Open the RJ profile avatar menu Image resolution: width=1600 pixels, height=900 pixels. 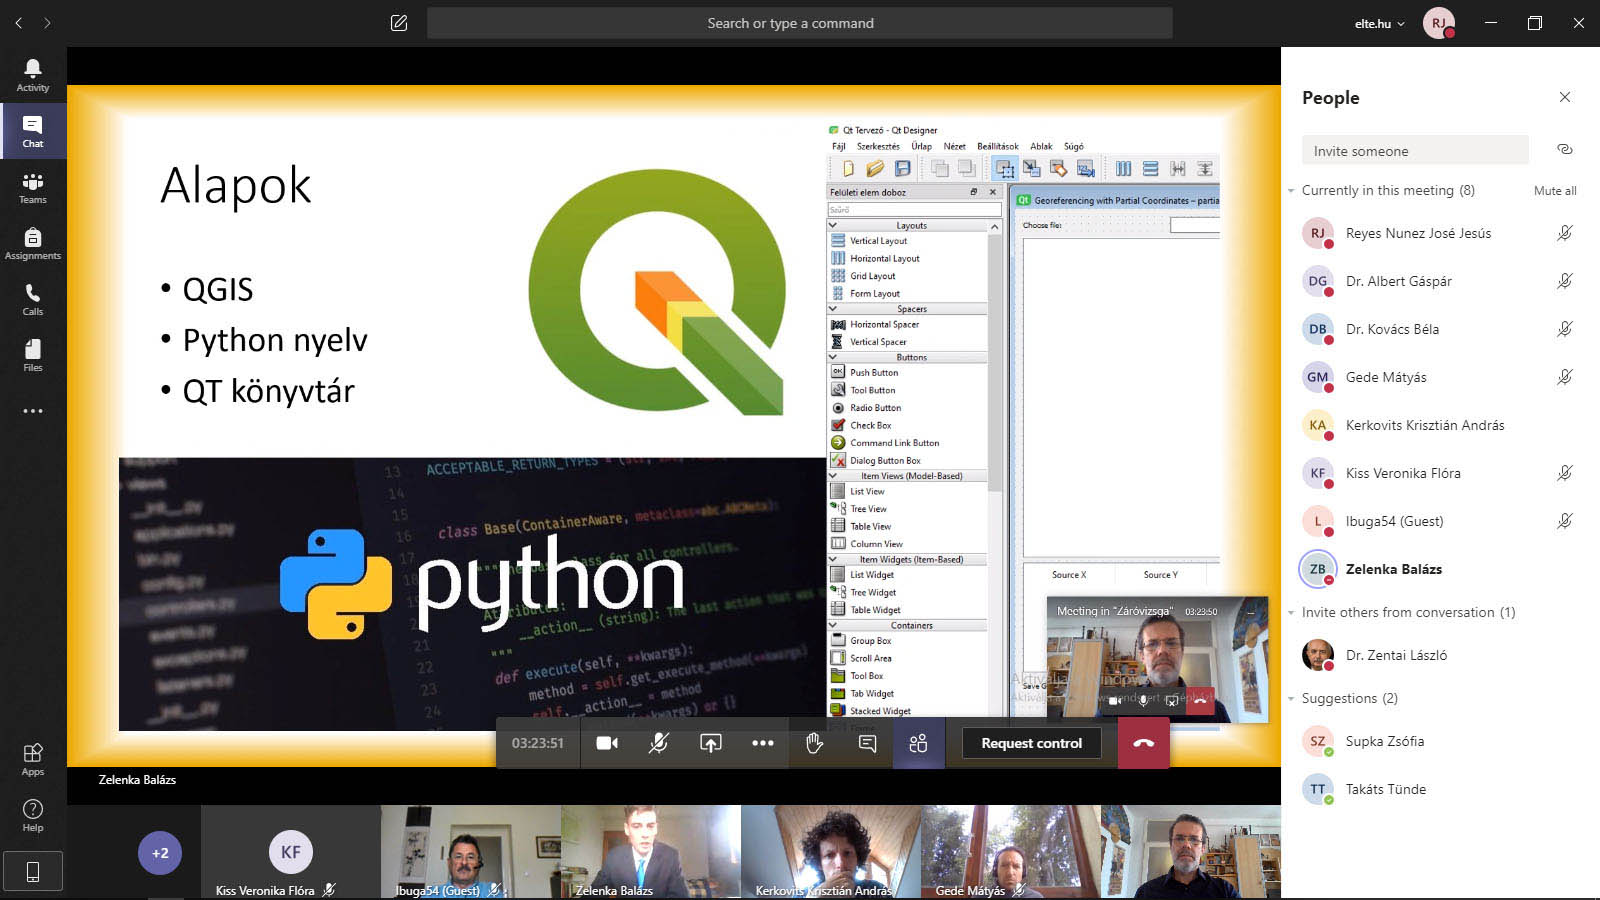[x=1438, y=23]
